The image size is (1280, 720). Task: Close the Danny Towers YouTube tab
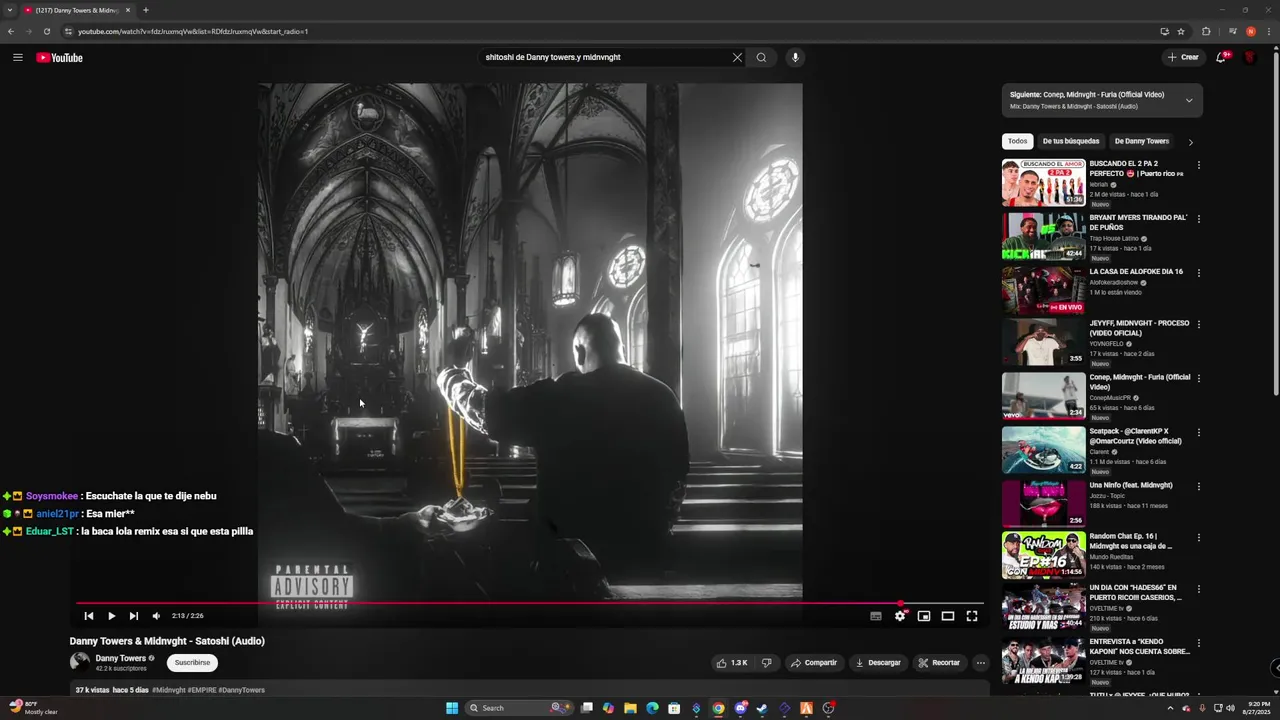[128, 10]
